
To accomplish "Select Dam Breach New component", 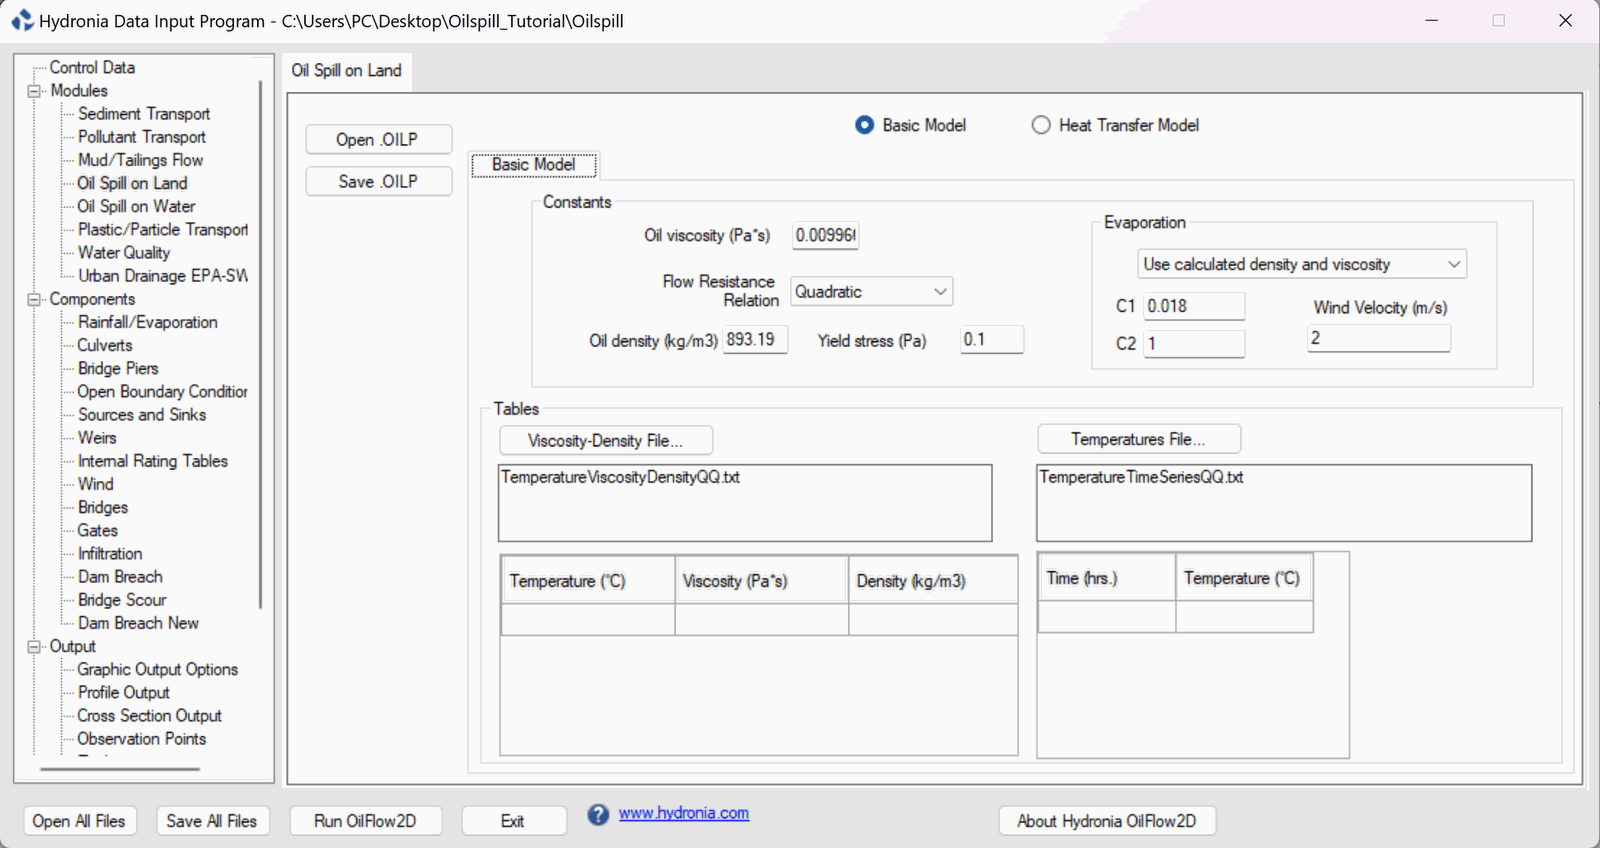I will [138, 623].
